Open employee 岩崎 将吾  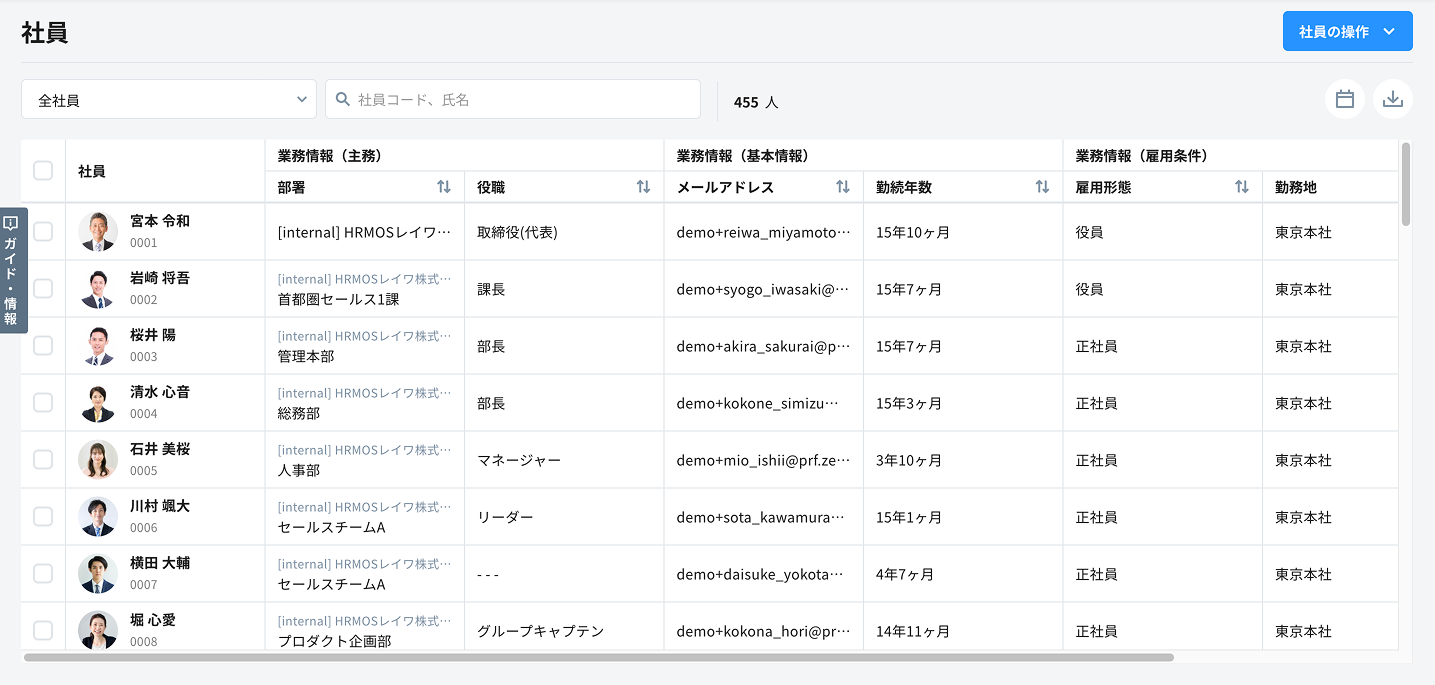[x=160, y=278]
